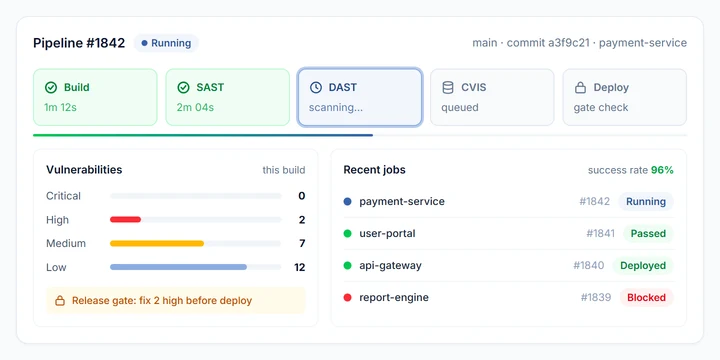720x360 pixels.
Task: Open the report-engine job
Action: click(509, 298)
